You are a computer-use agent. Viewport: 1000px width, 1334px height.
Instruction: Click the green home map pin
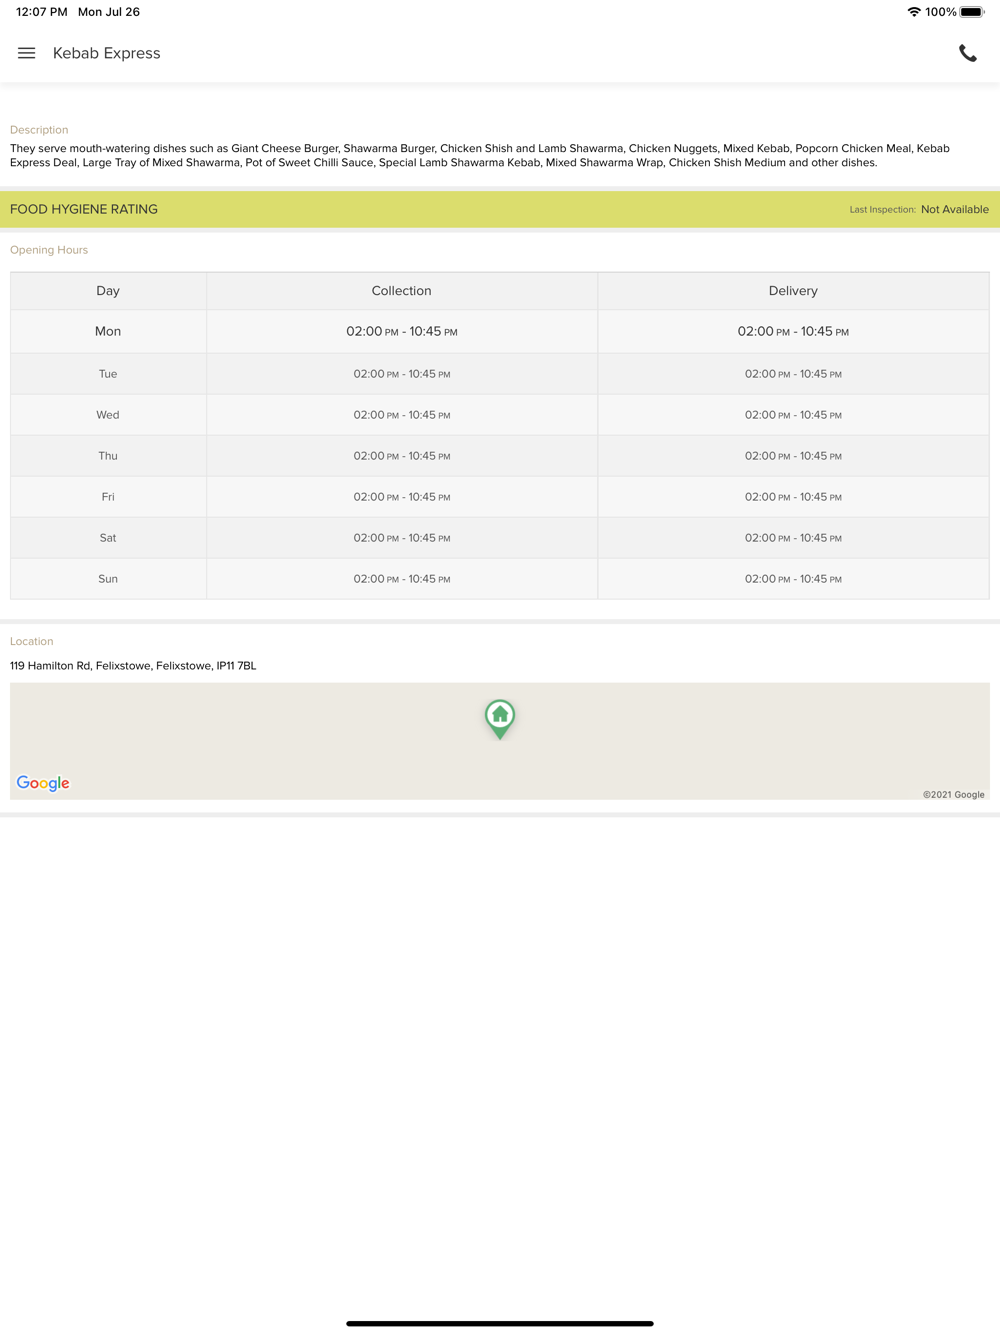point(500,719)
